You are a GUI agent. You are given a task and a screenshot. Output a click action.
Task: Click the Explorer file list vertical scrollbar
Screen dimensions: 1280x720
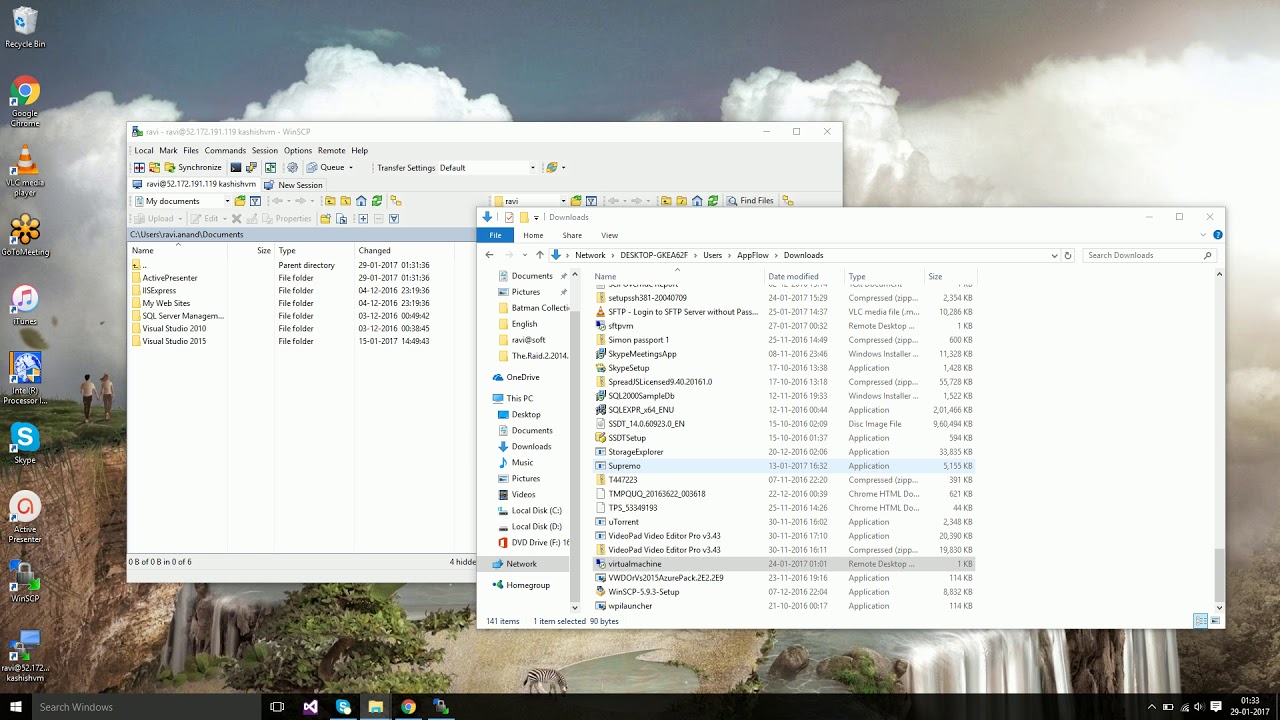tap(1219, 575)
